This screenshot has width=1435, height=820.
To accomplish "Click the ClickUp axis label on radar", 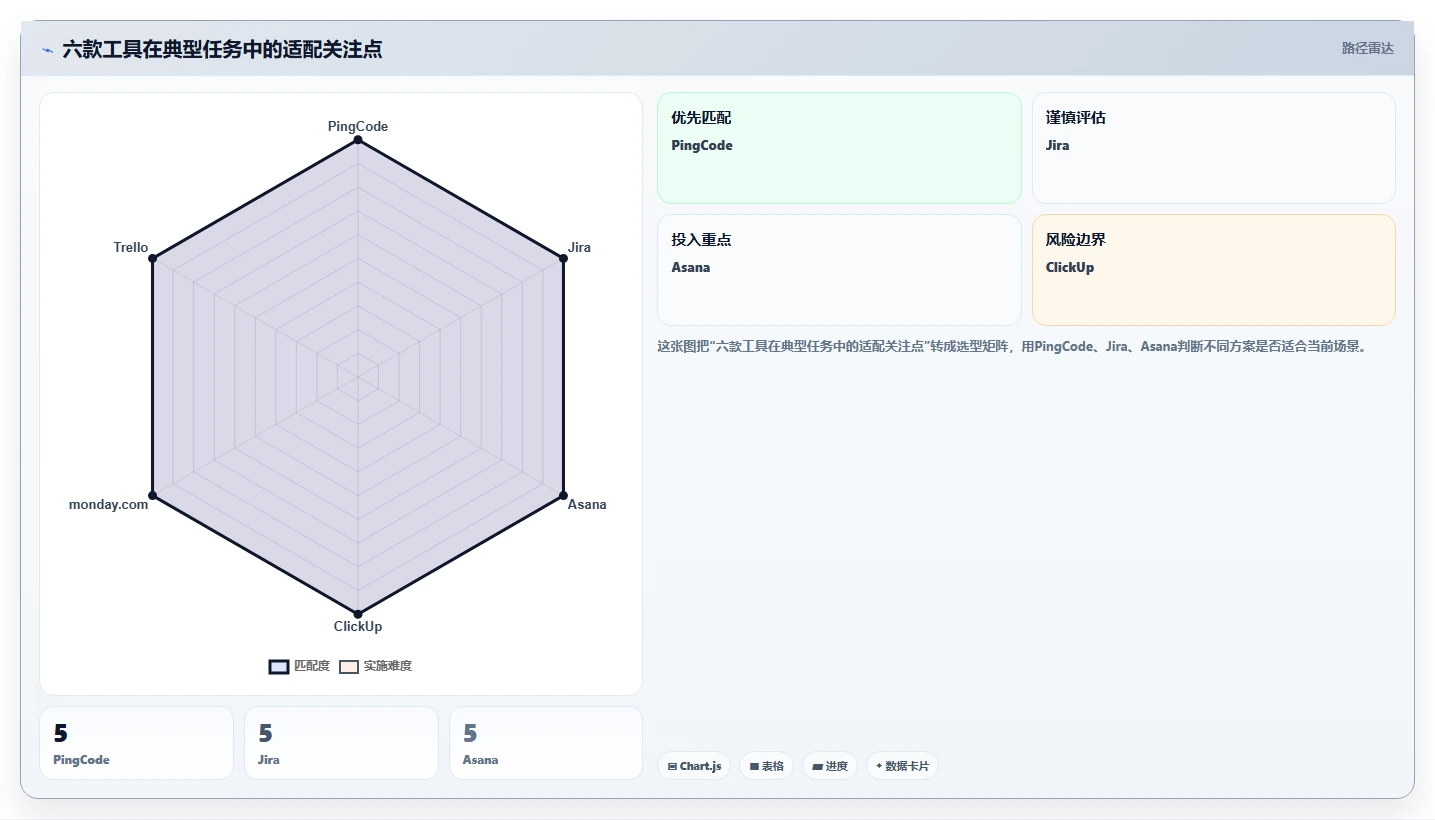I will [358, 626].
